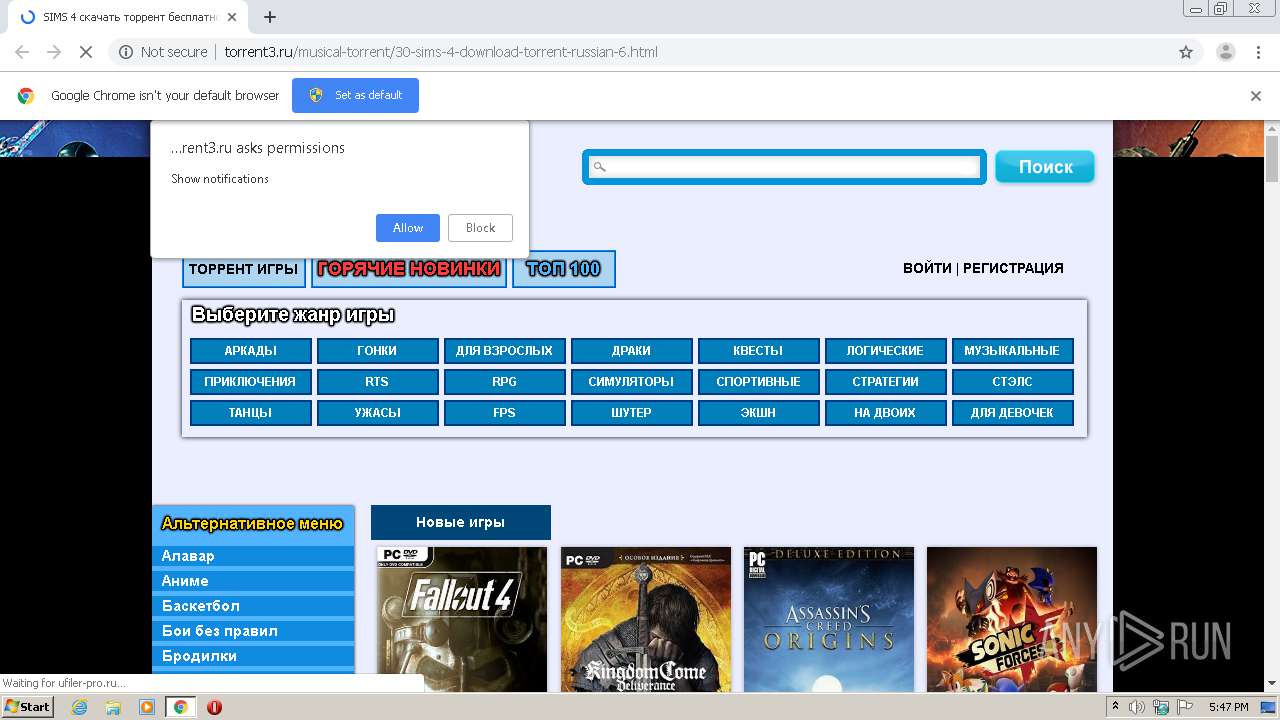Open File Explorer from taskbar

click(113, 707)
